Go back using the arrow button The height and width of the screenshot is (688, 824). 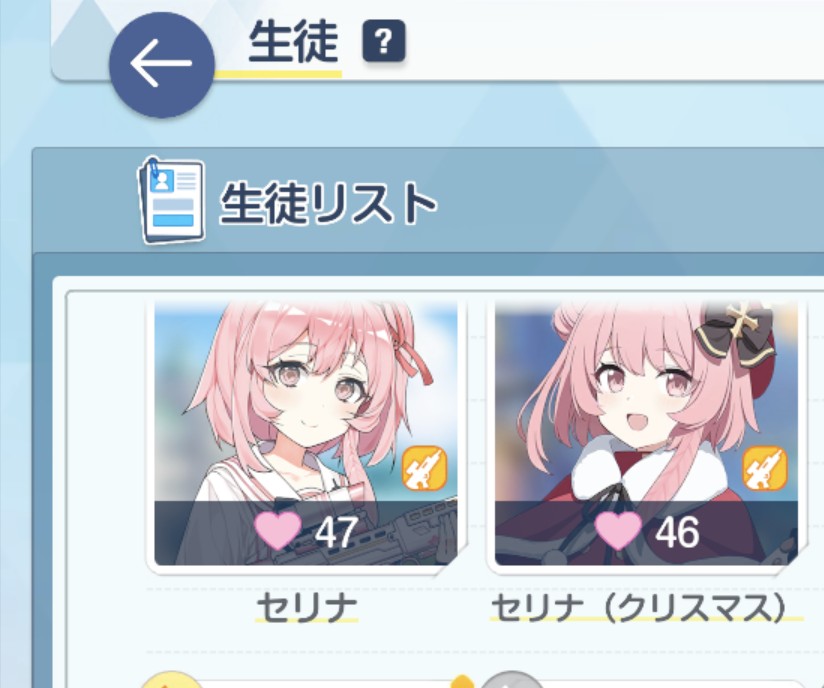click(x=161, y=65)
